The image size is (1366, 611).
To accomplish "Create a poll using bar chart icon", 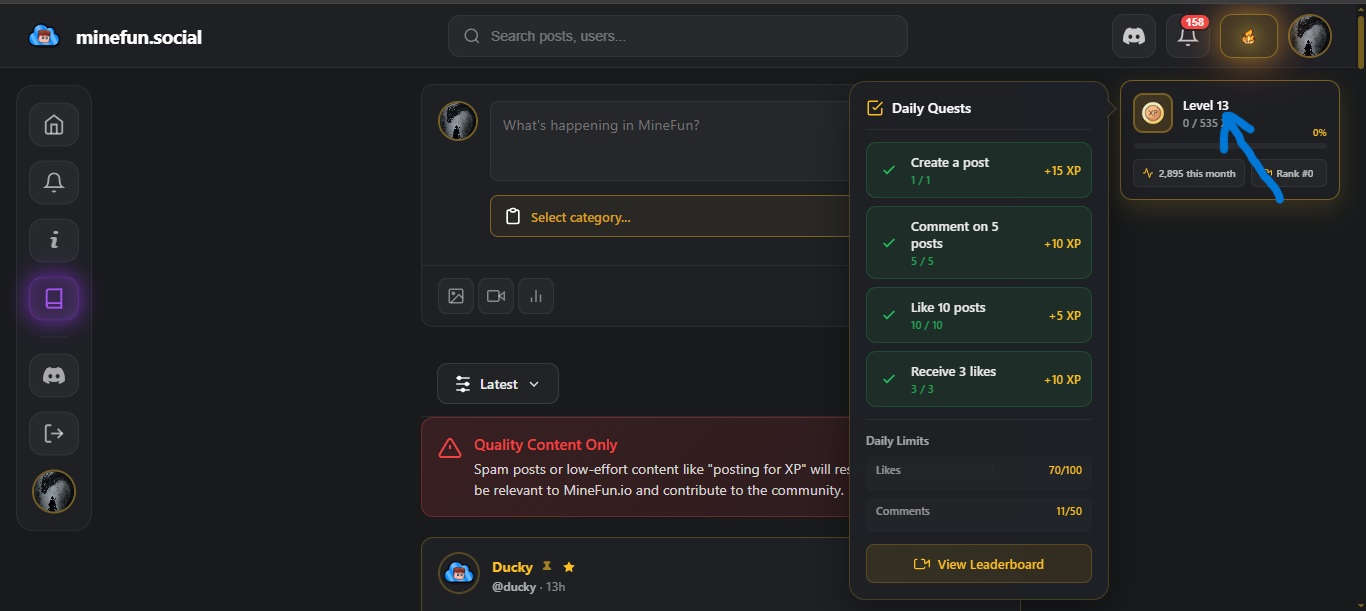I will pos(536,296).
